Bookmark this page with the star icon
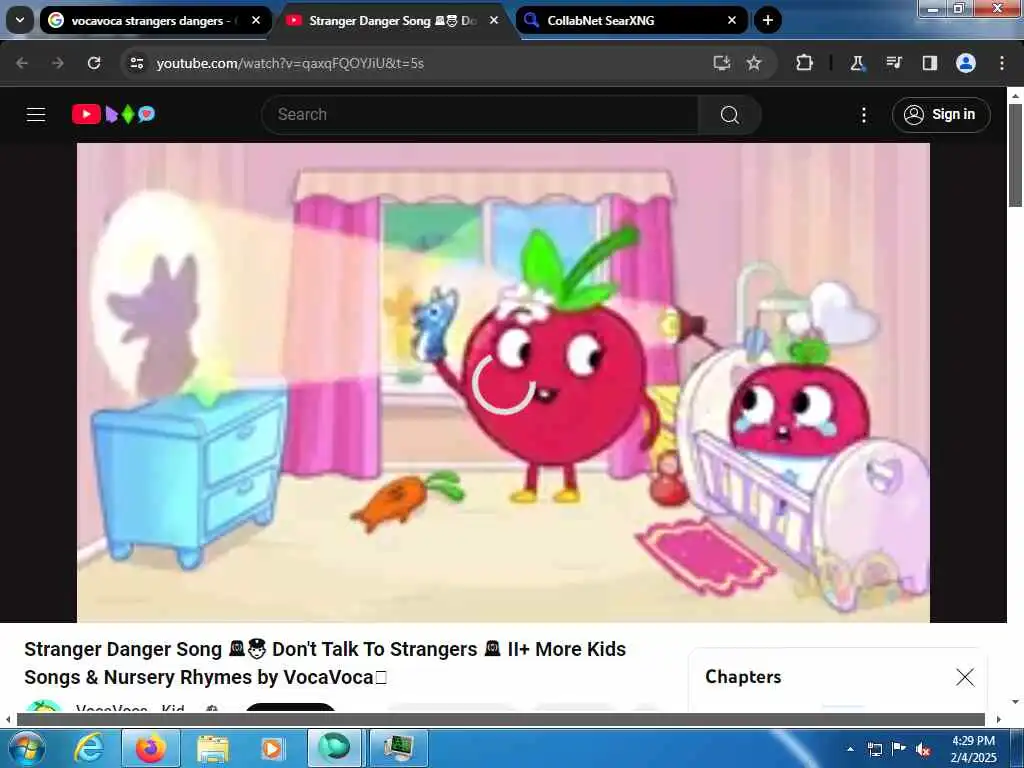This screenshot has height=768, width=1024. tap(754, 63)
